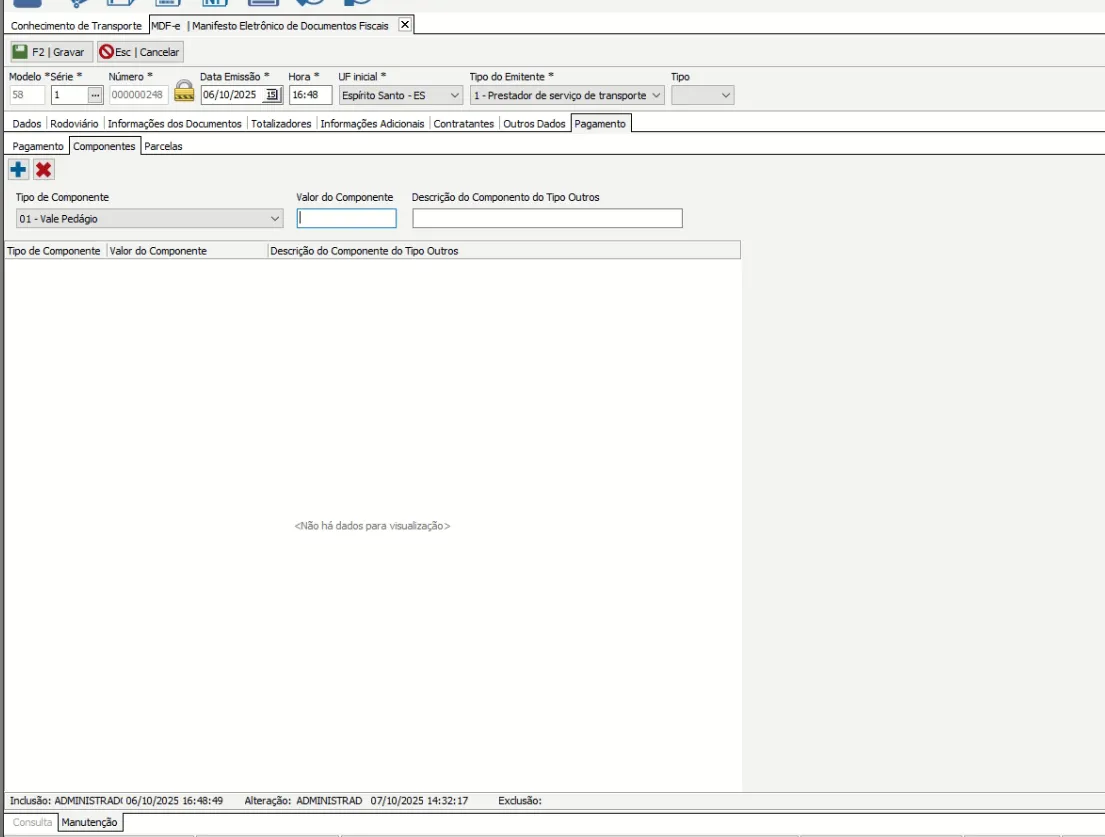The image size is (1105, 837).
Task: Close the MDF-e document tab
Action: 404,25
